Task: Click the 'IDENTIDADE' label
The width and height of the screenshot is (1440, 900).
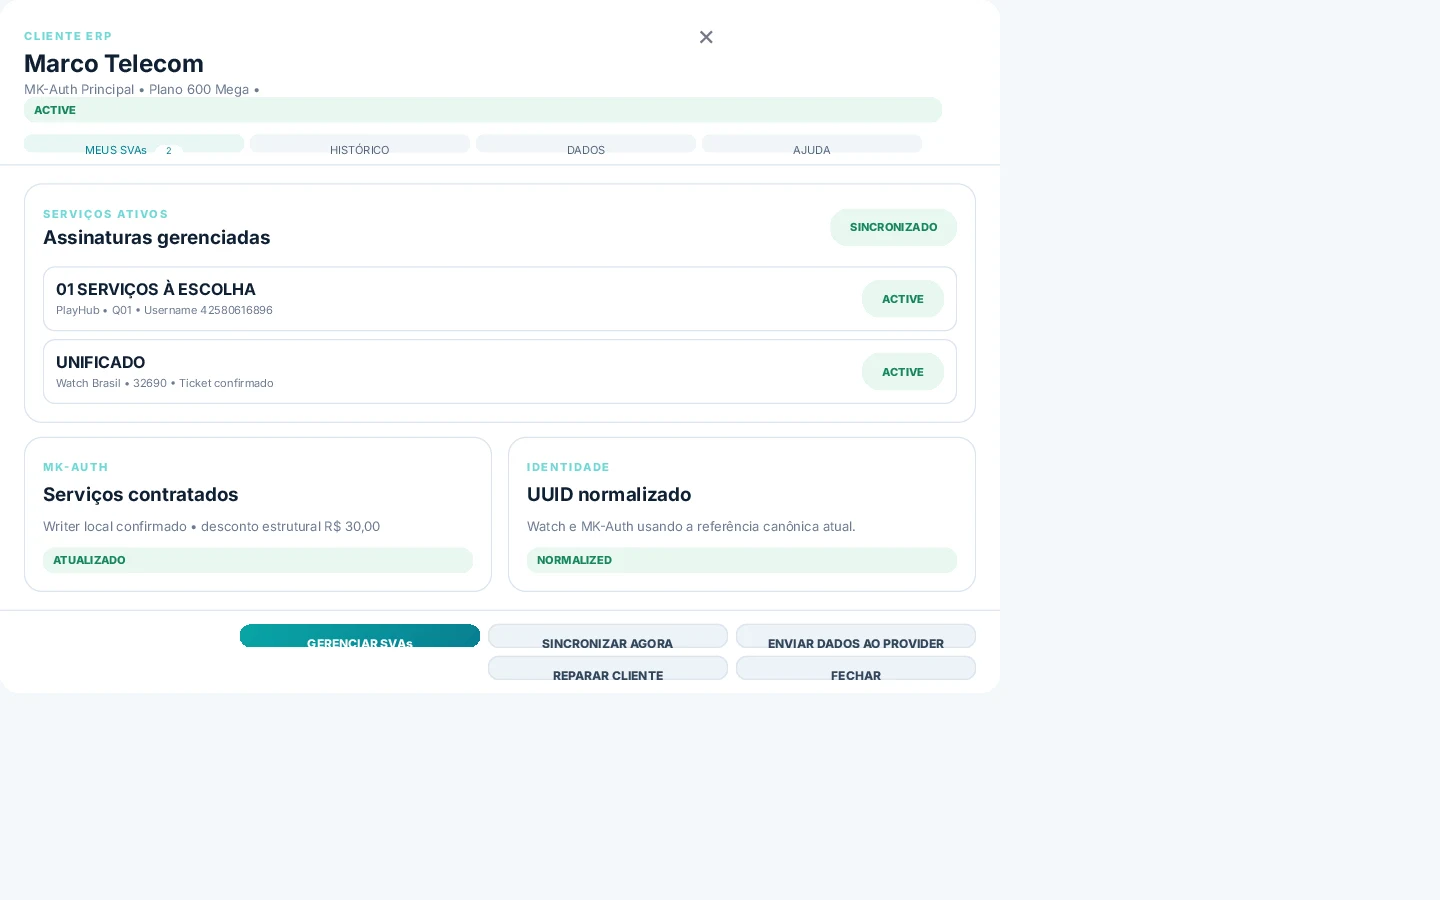Action: pos(568,467)
